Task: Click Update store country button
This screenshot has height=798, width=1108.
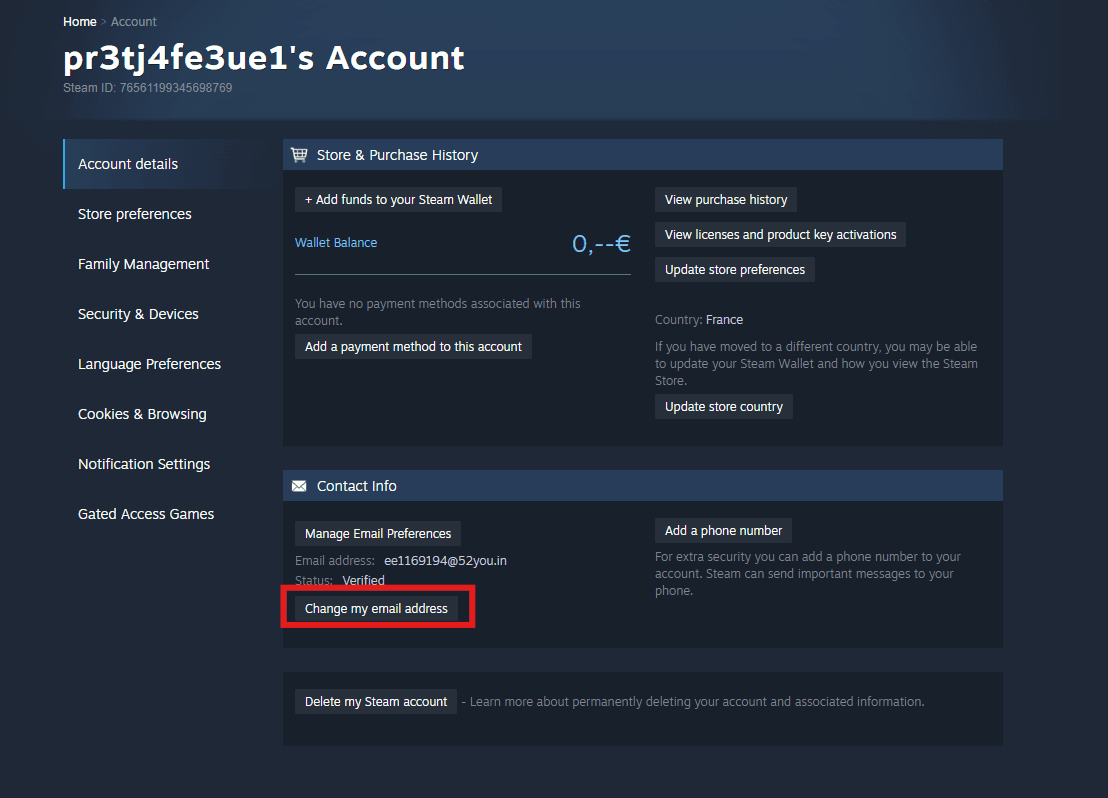Action: 724,407
